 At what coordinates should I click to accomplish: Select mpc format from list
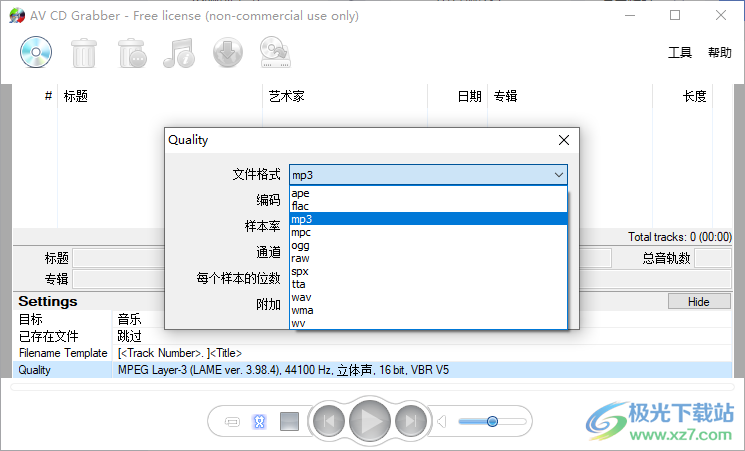coord(428,232)
